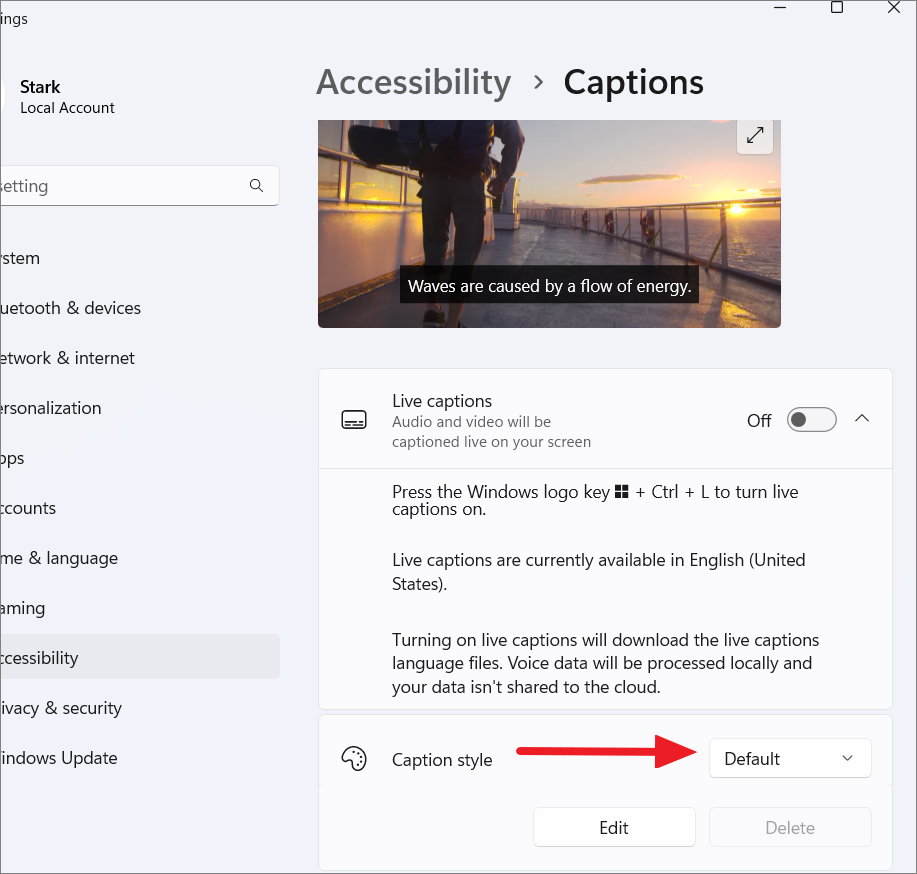917x874 pixels.
Task: Open Personalization settings
Action: (x=138, y=408)
